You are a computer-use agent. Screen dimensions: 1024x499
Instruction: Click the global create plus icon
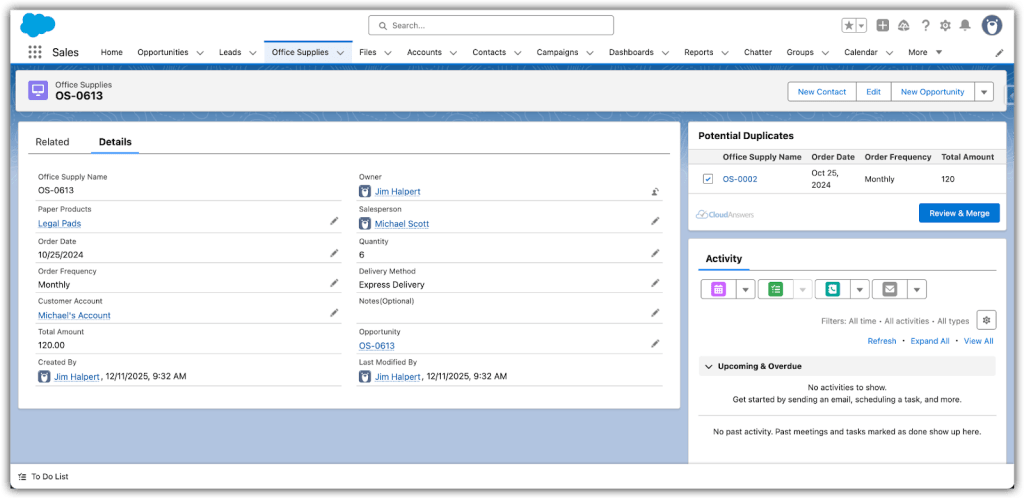882,25
